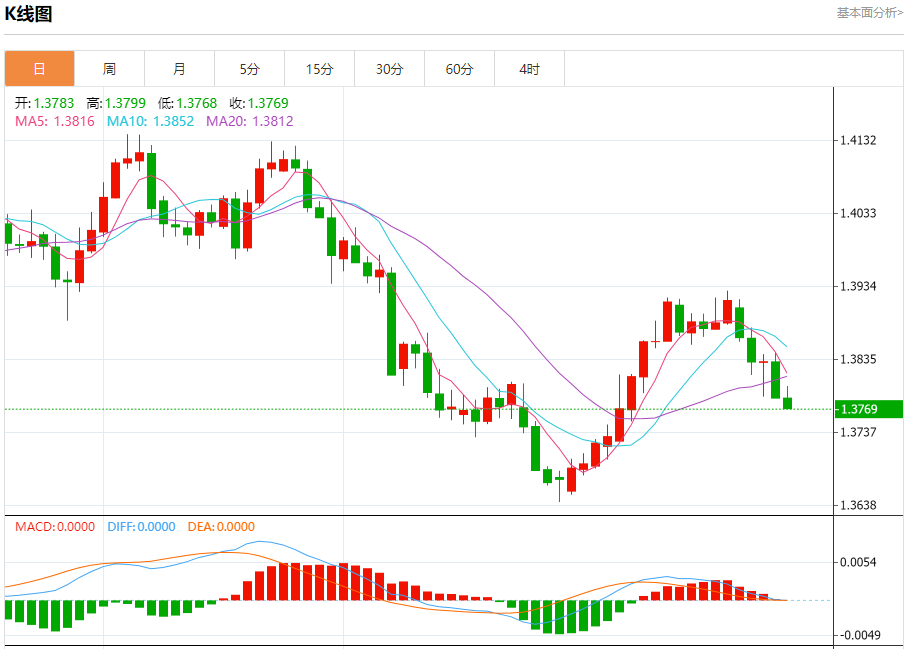
Task: Click the DEA:0.0000 indicator label
Action: [219, 527]
